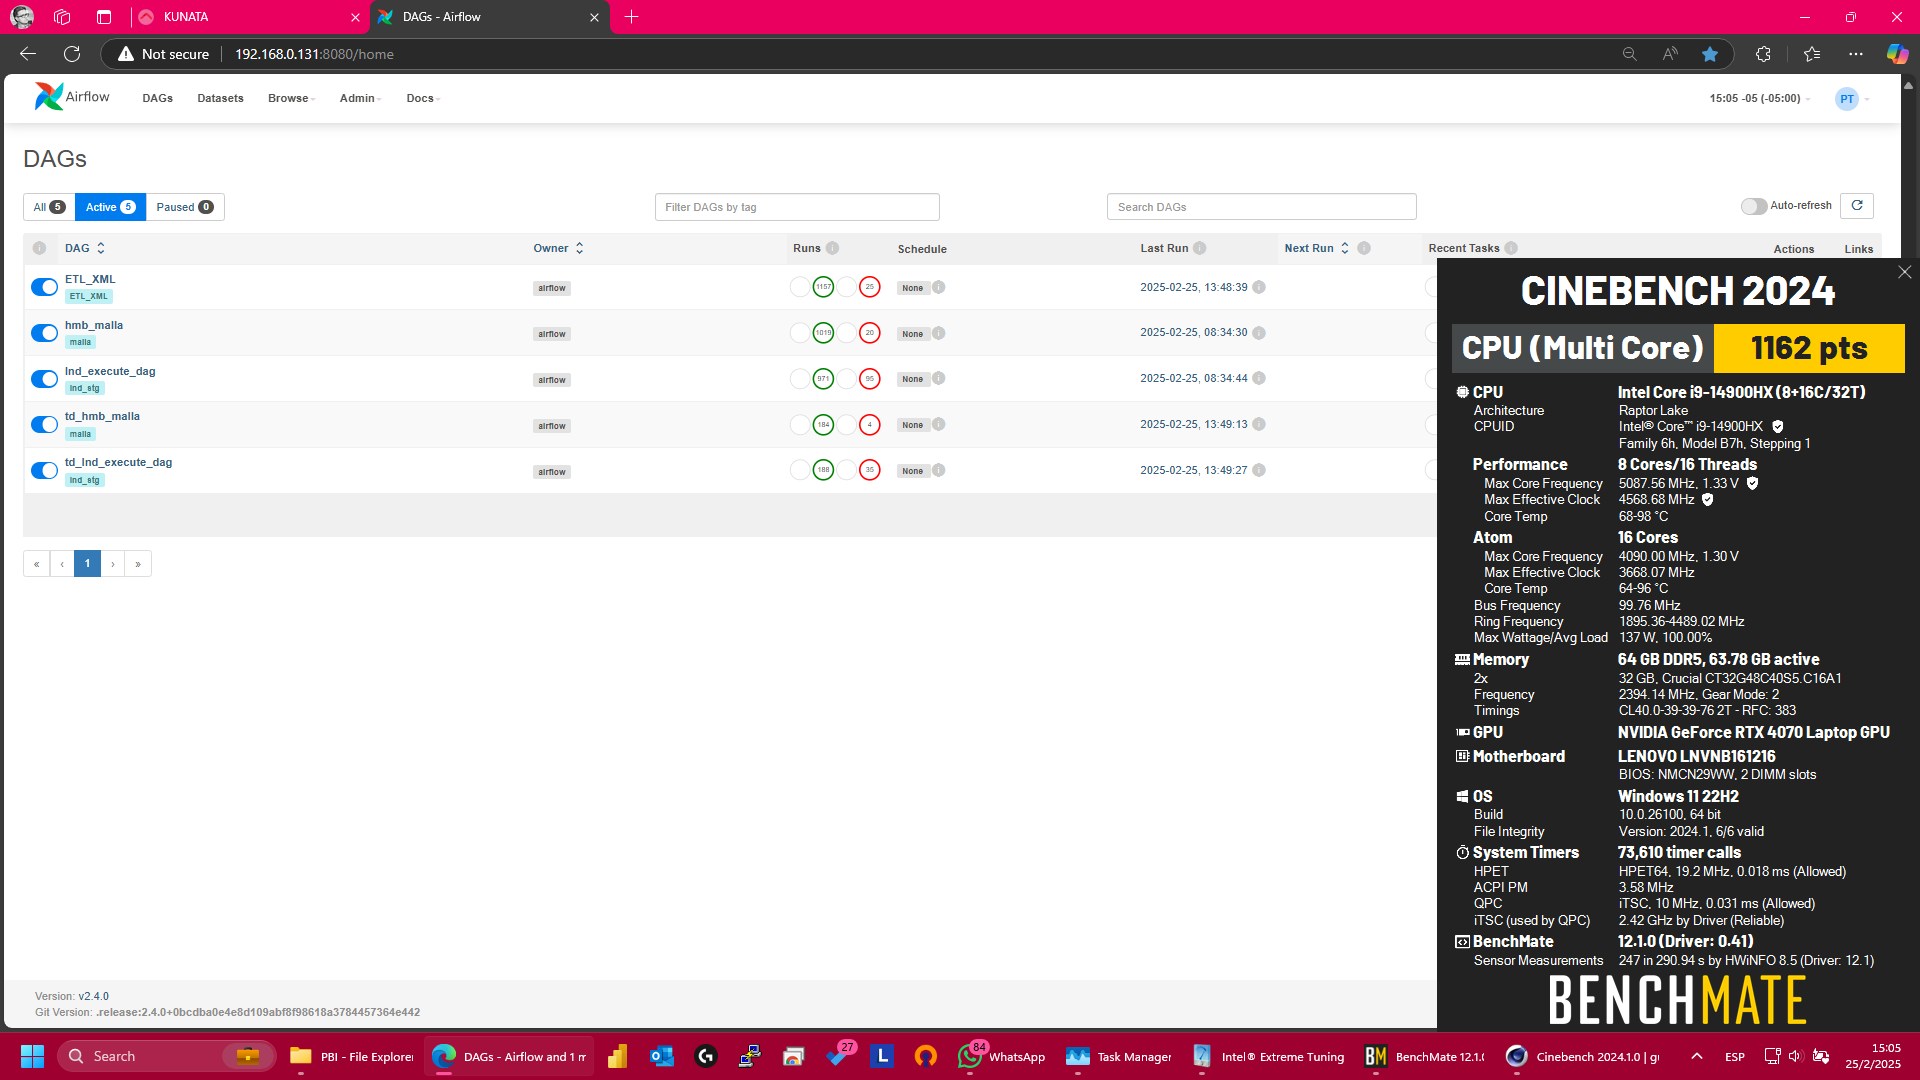Open the td_hmb_malla DAG link
This screenshot has height=1080, width=1920.
(x=102, y=416)
